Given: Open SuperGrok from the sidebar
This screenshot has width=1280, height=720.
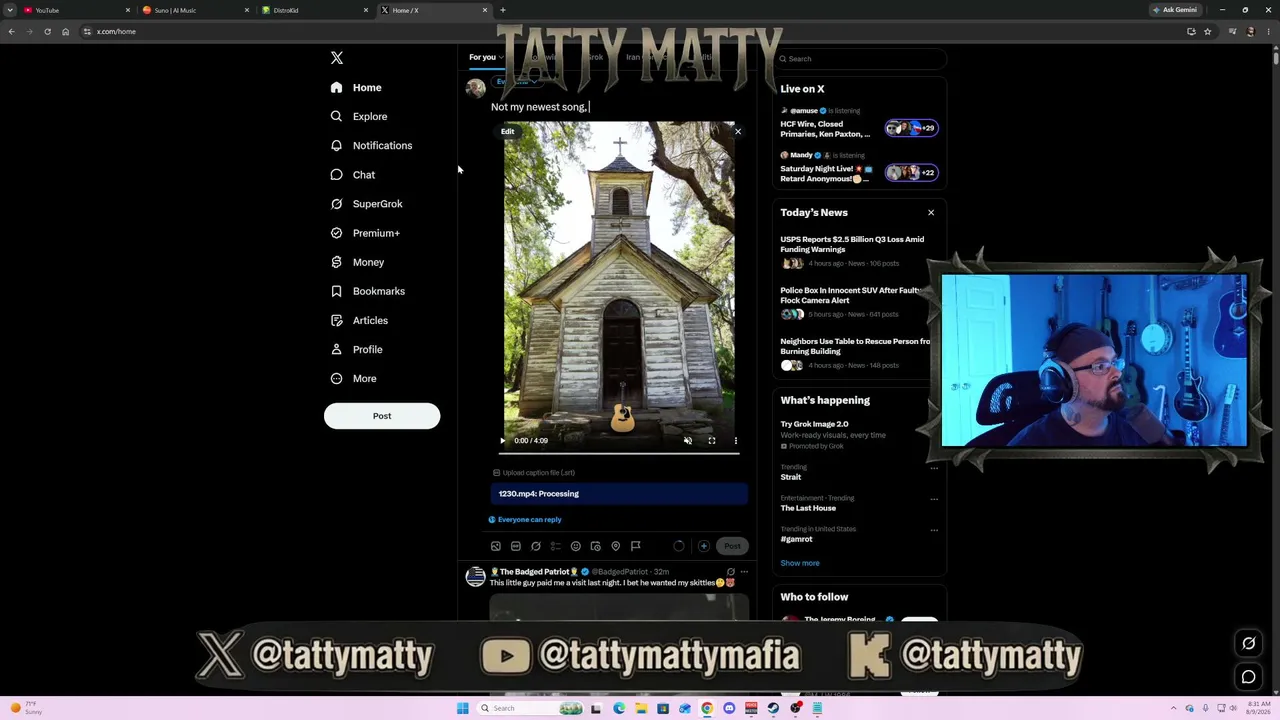Looking at the screenshot, I should 367,204.
